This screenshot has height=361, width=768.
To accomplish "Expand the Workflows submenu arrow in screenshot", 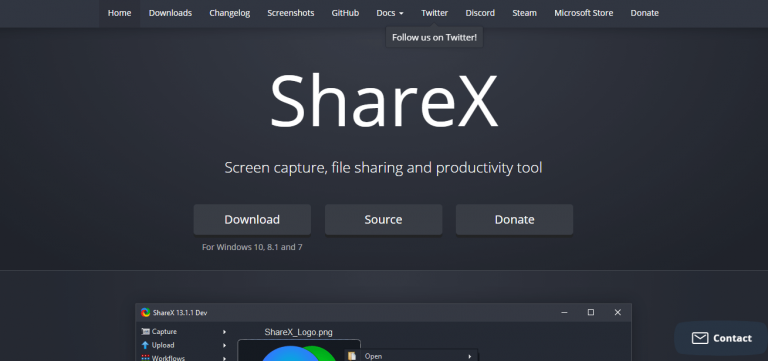I will coord(224,358).
